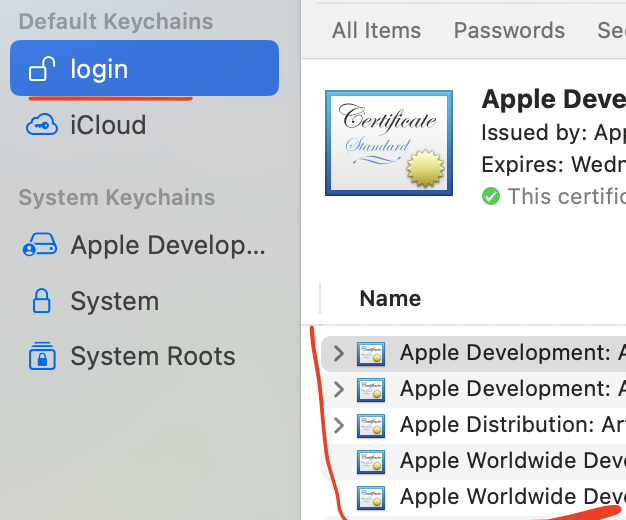Viewport: 626px width, 520px height.
Task: Sort list by the Name column header
Action: (x=390, y=298)
